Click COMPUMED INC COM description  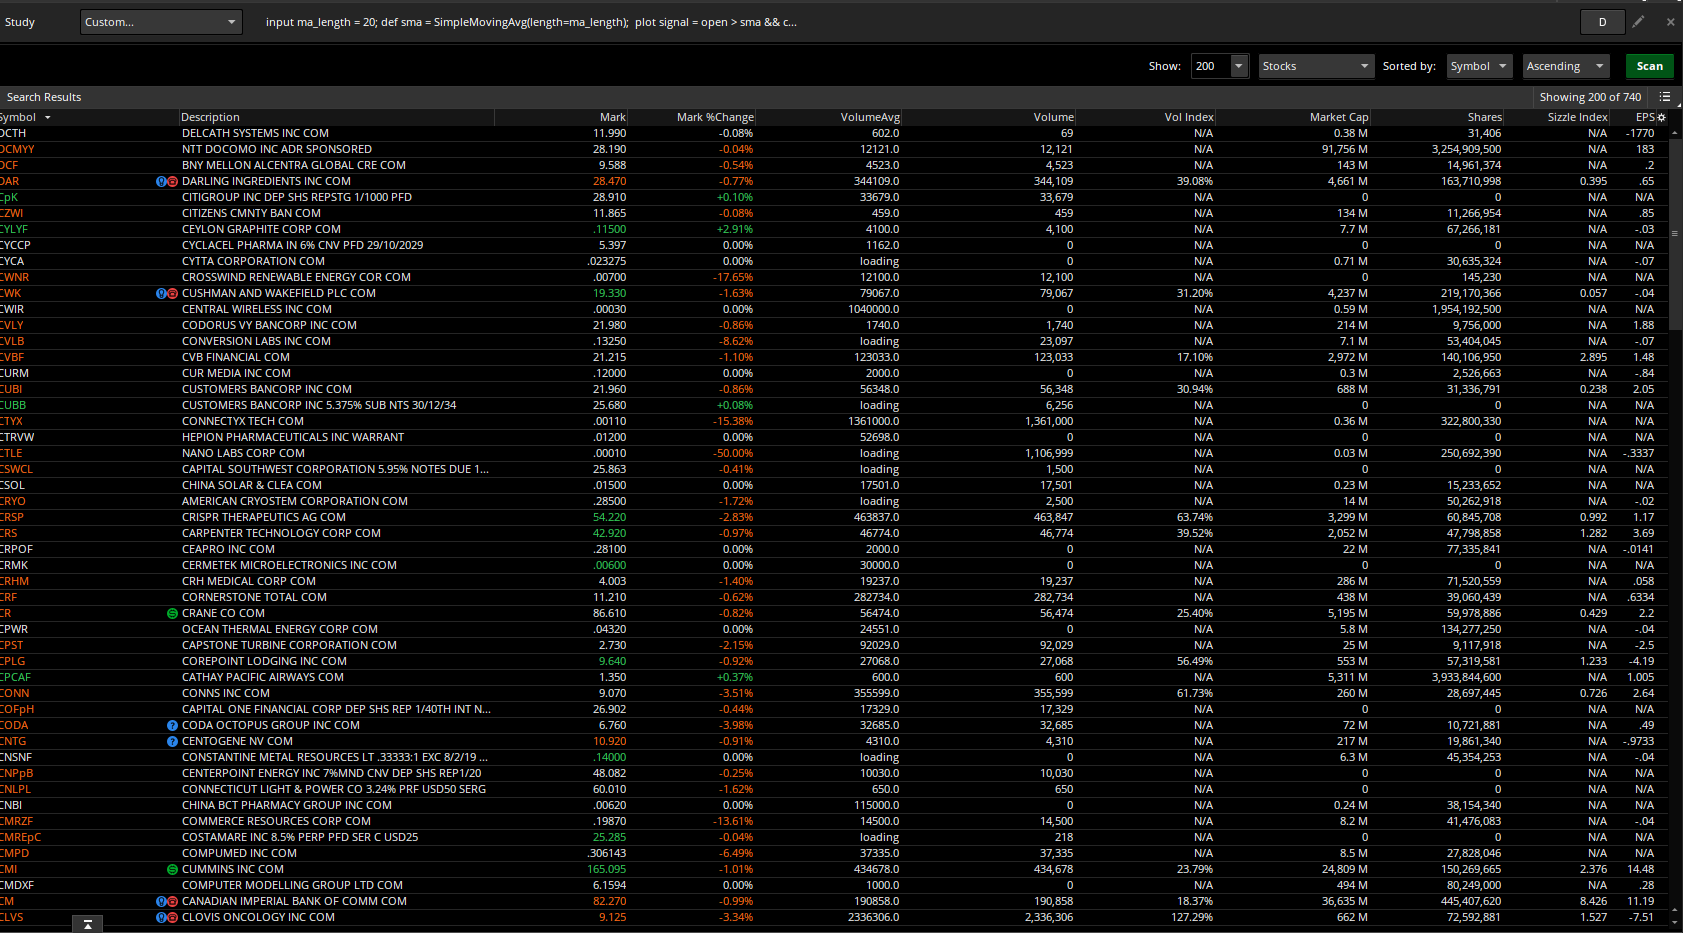(239, 853)
